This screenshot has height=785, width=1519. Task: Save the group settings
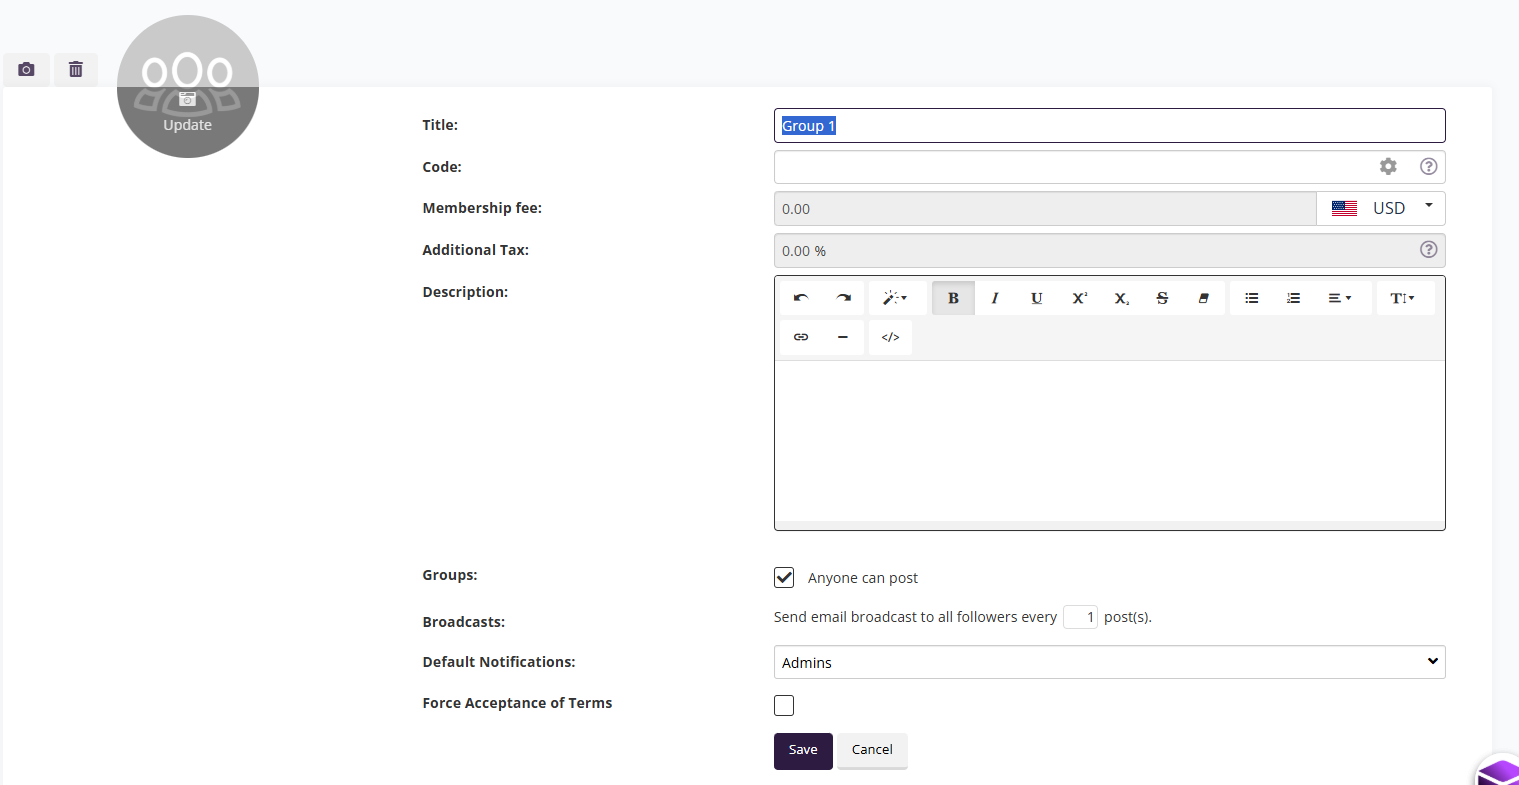point(803,750)
